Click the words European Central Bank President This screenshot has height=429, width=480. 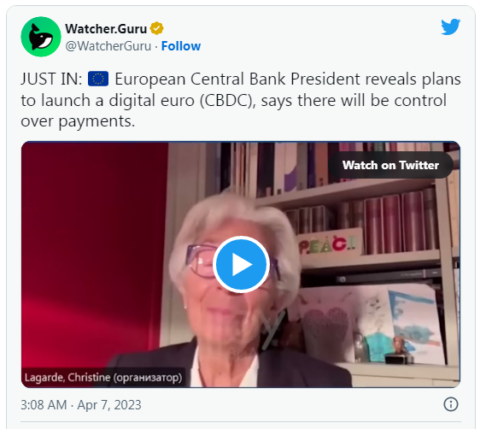(x=237, y=79)
